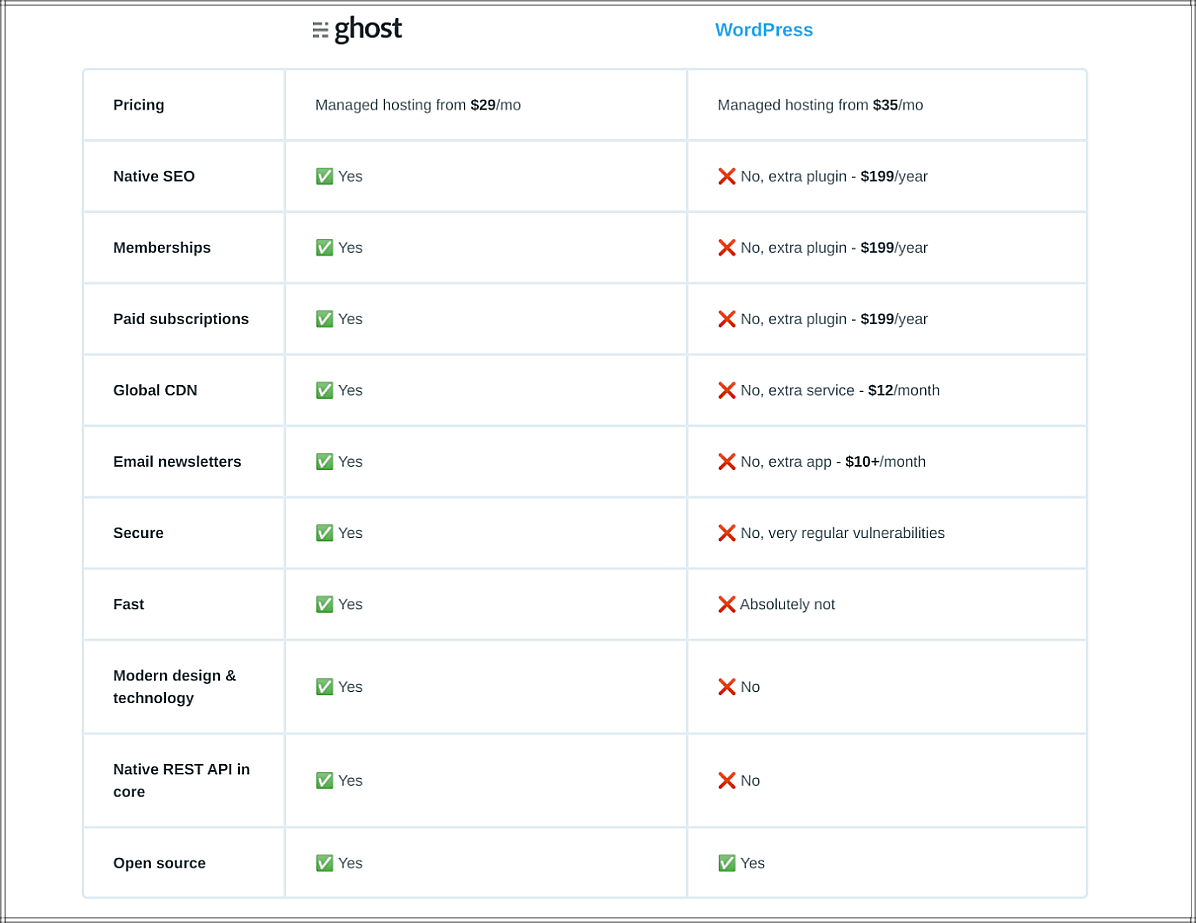
Task: Click Ghost 'Yes' text in Paid subscriptions row
Action: 350,319
